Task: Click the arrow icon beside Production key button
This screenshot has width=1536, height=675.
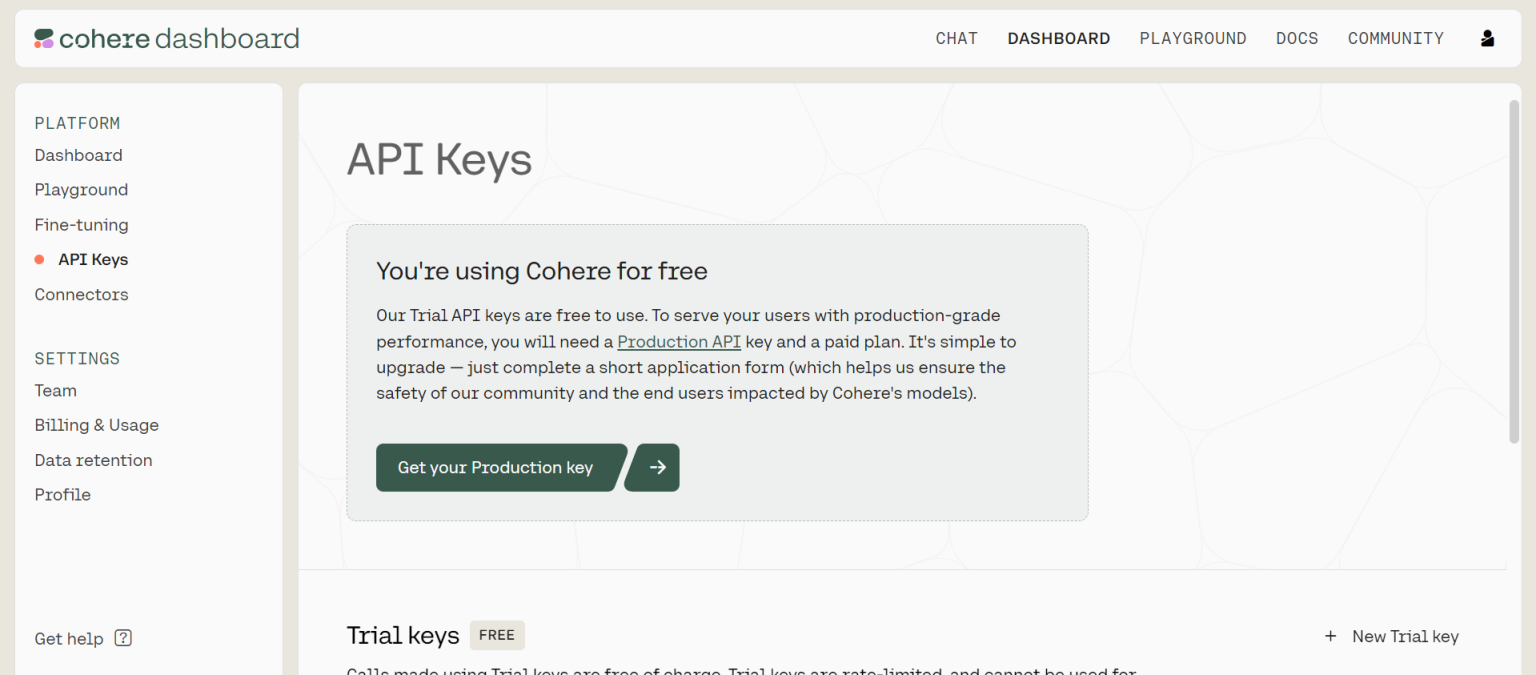Action: pos(656,467)
